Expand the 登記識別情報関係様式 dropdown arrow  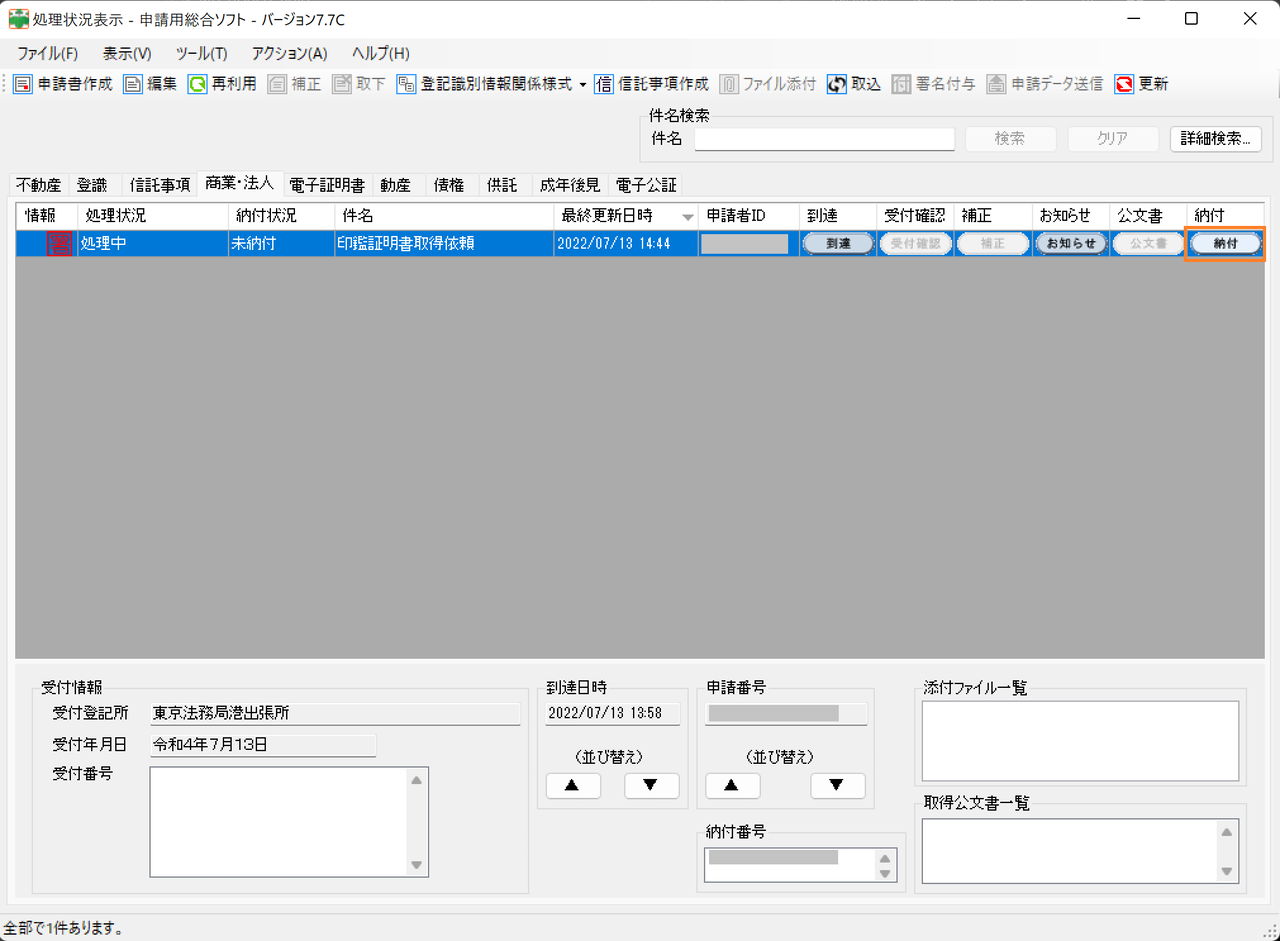(585, 84)
